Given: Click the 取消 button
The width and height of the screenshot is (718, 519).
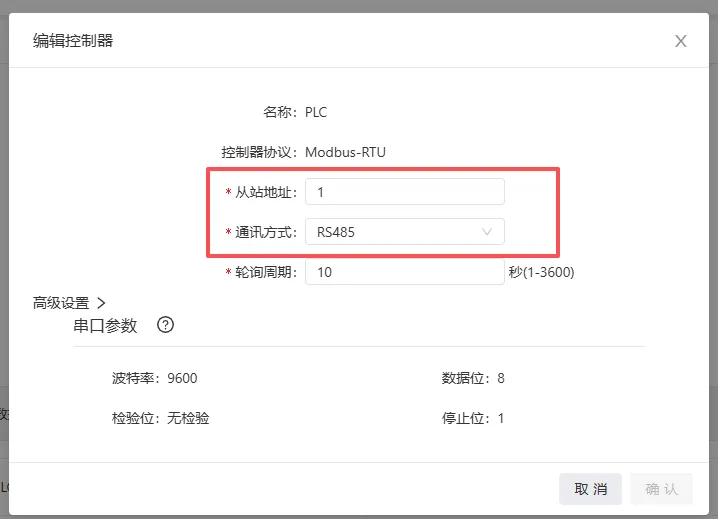Looking at the screenshot, I should (x=590, y=489).
